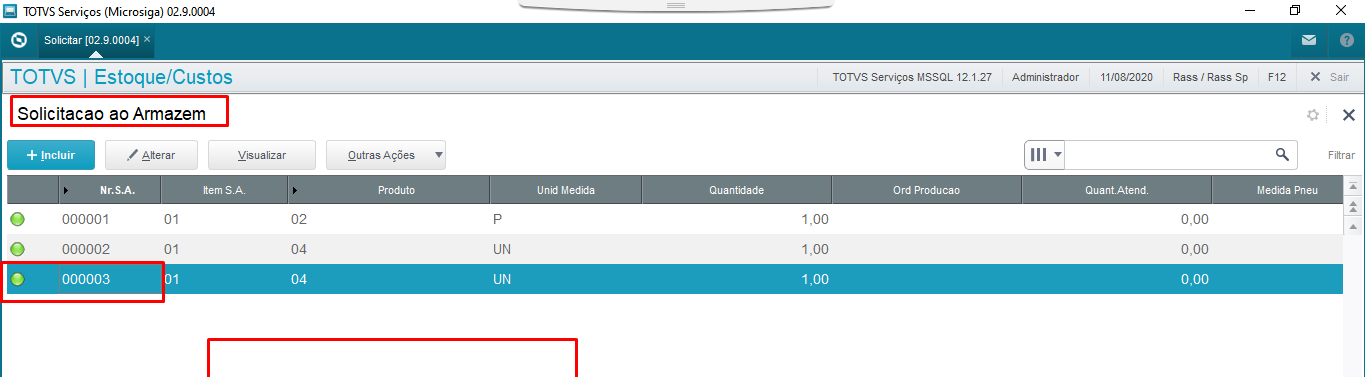Click TOTVS Serviços MSSQL 12.1.27 environment label
This screenshot has width=1365, height=377.
click(x=911, y=77)
